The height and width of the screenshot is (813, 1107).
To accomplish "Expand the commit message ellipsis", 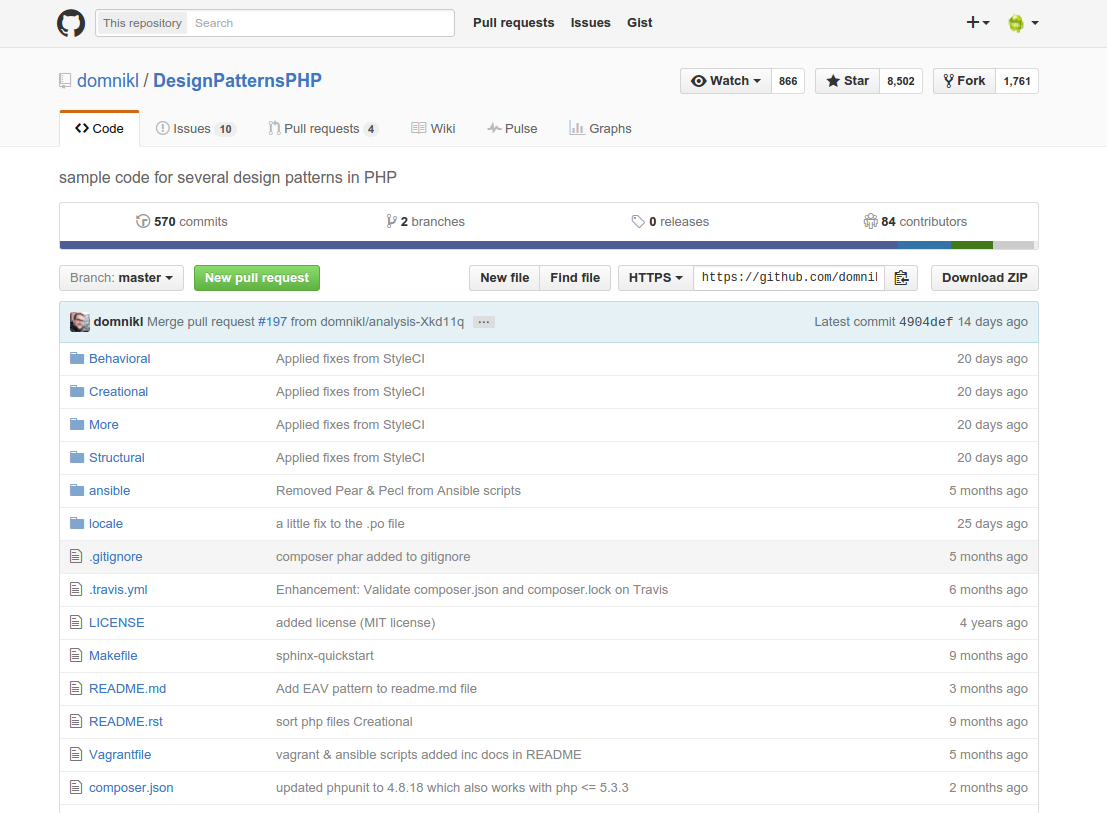I will pos(484,322).
